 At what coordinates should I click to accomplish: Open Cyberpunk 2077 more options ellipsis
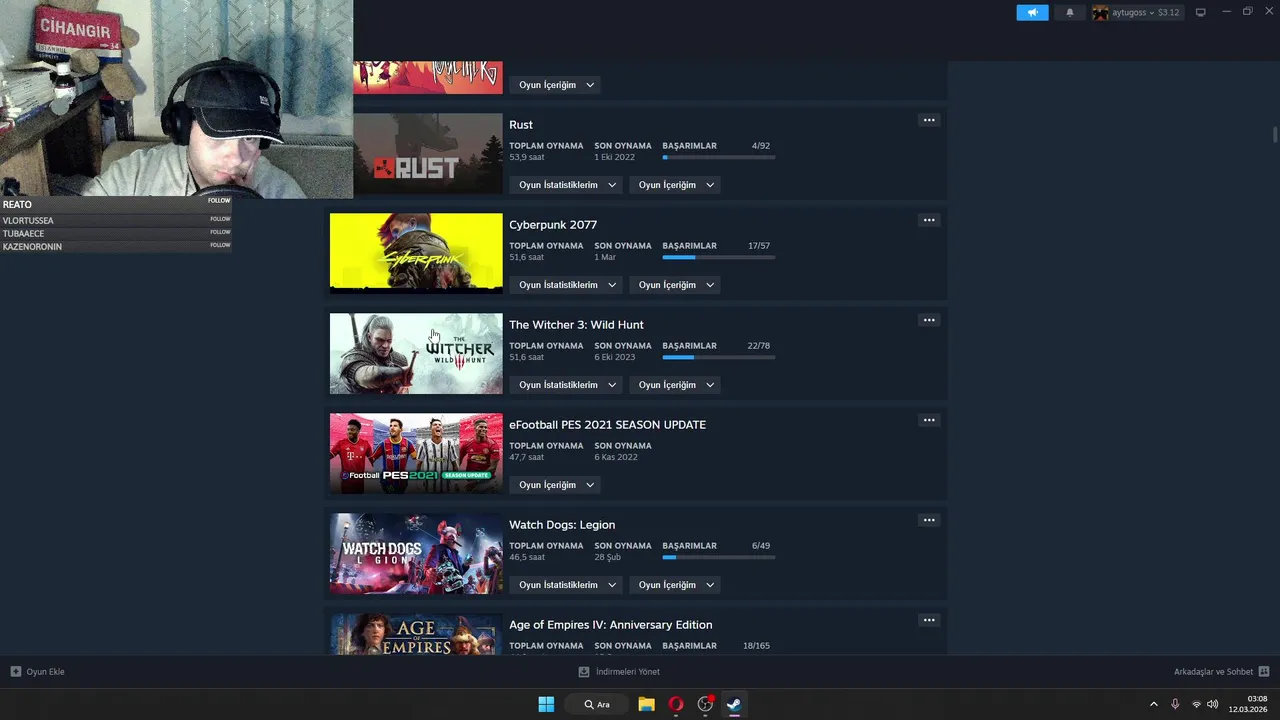(929, 220)
